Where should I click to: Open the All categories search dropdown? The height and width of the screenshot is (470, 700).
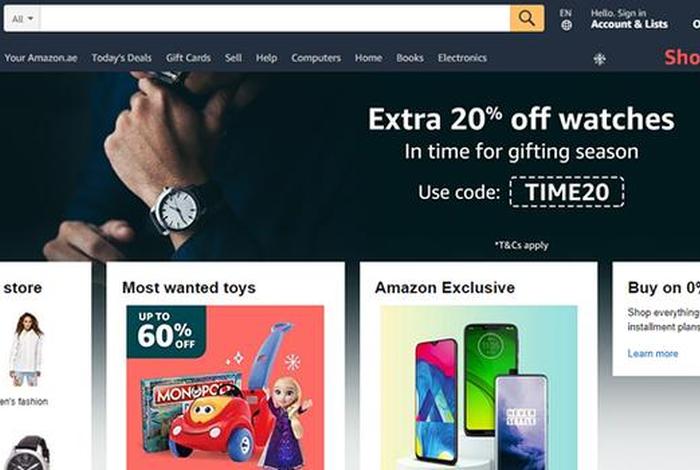(22, 19)
